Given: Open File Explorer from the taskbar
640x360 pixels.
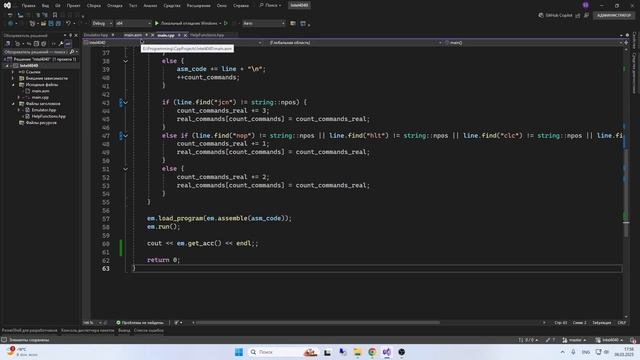Looking at the screenshot, I should tap(357, 352).
